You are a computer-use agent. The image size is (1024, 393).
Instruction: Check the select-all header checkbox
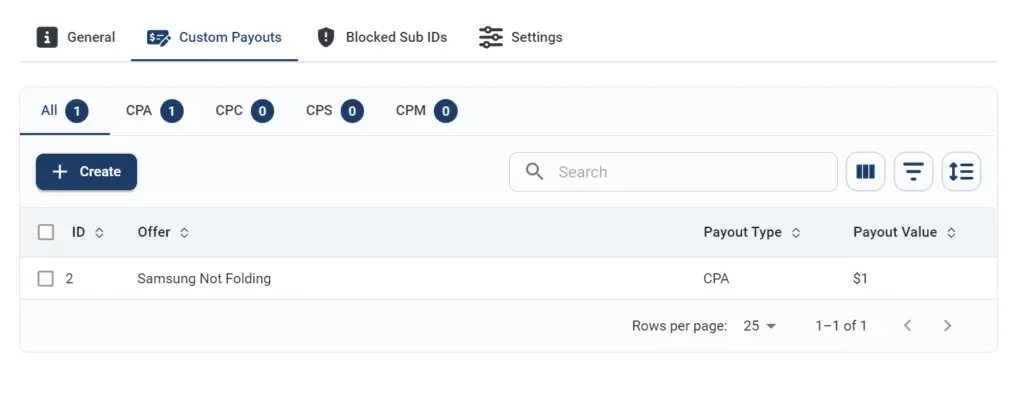point(46,232)
